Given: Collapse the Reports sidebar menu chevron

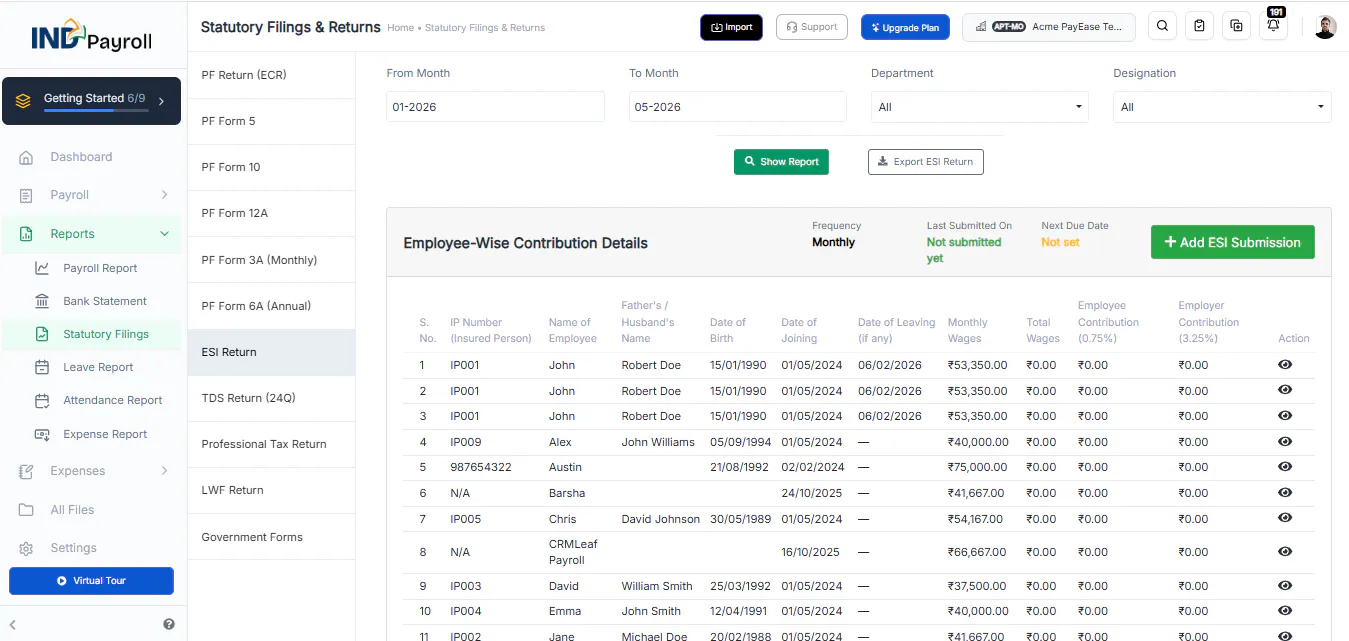Looking at the screenshot, I should coord(164,234).
